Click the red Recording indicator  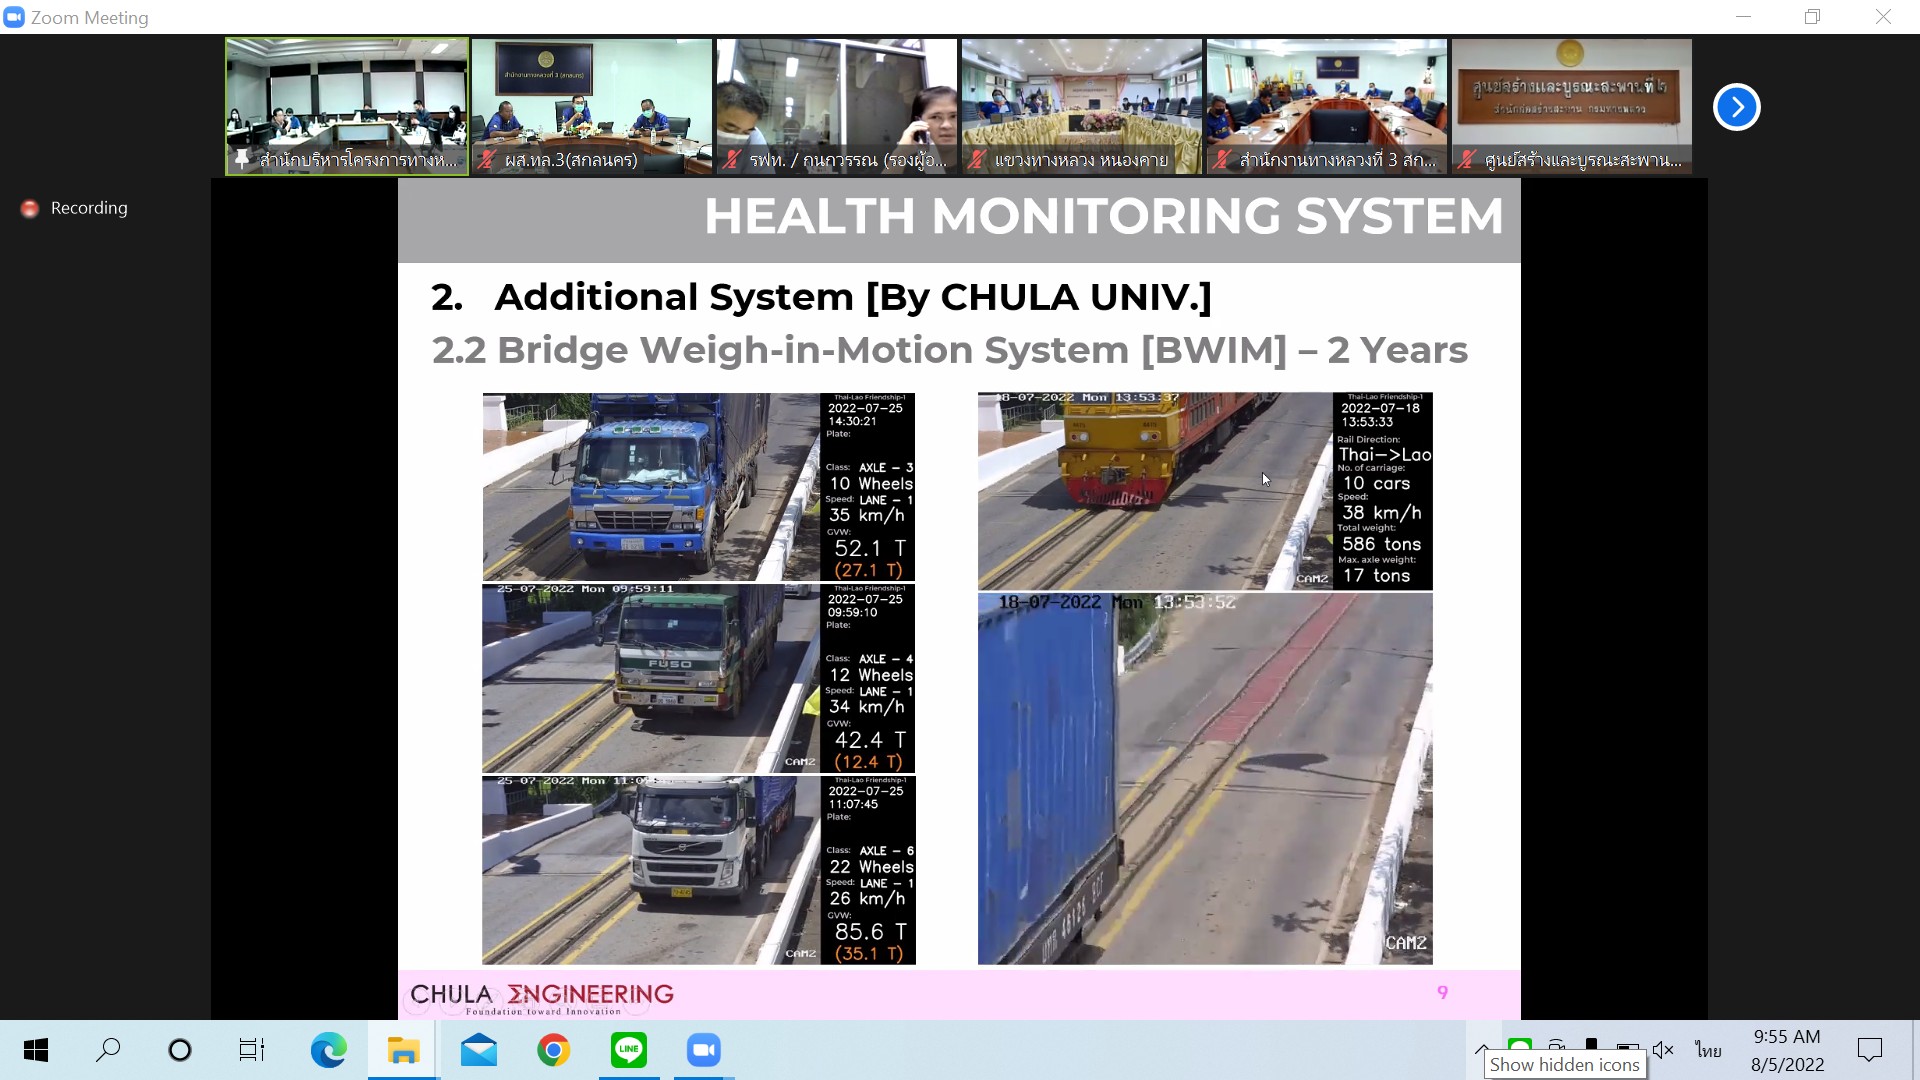pos(30,208)
